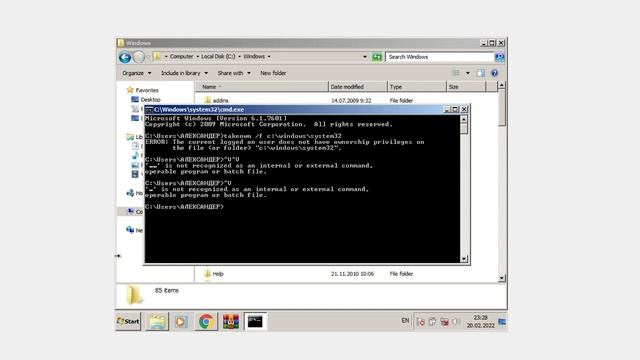Select the Favorites star in sidebar
This screenshot has height=360, width=640.
tap(130, 90)
